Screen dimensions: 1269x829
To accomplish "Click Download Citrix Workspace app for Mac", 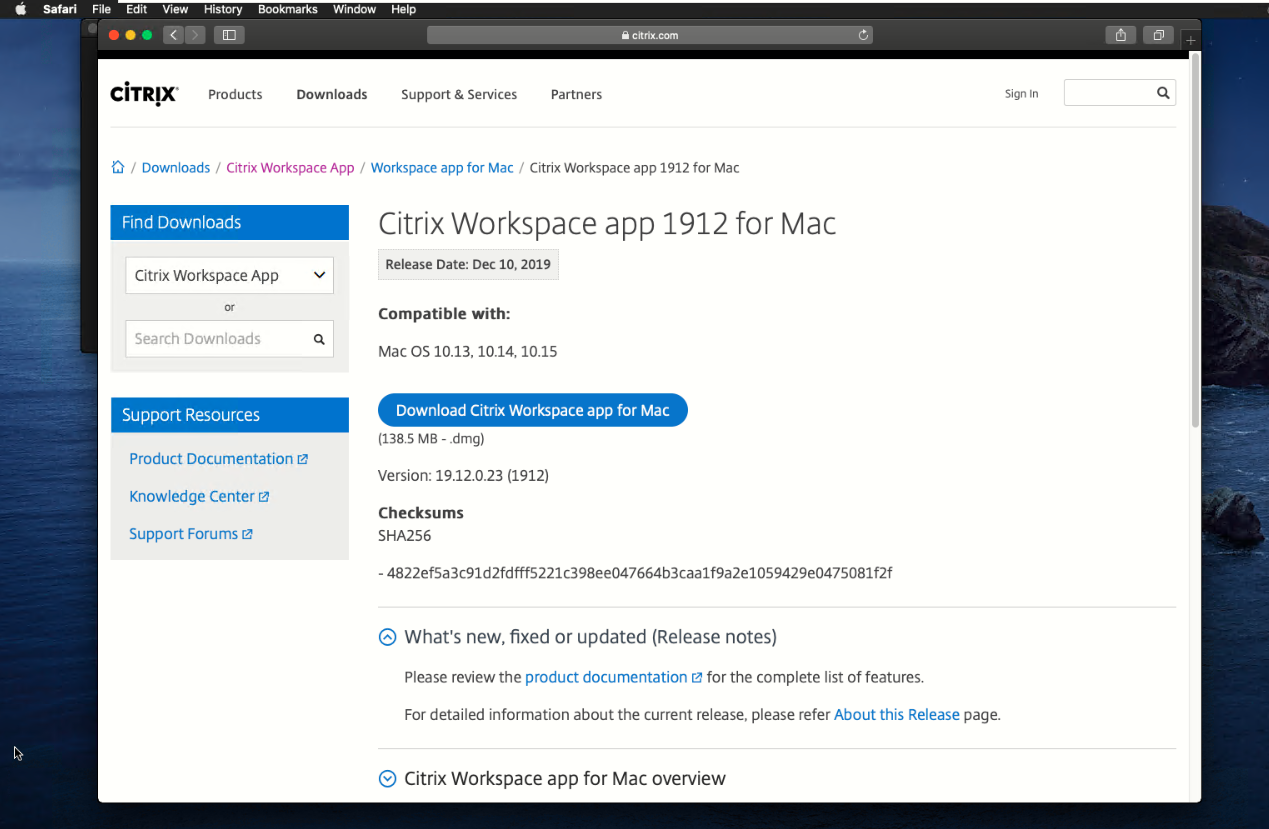I will [533, 410].
